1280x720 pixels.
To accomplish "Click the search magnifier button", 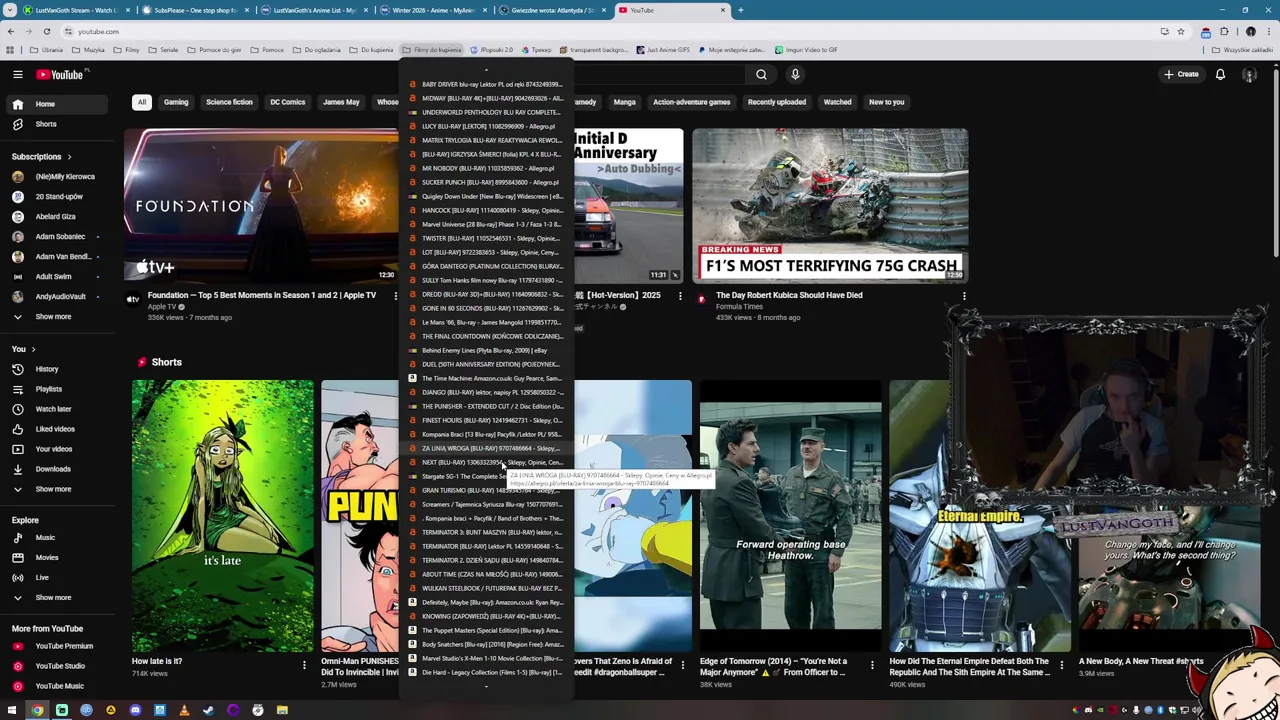I will click(x=761, y=74).
